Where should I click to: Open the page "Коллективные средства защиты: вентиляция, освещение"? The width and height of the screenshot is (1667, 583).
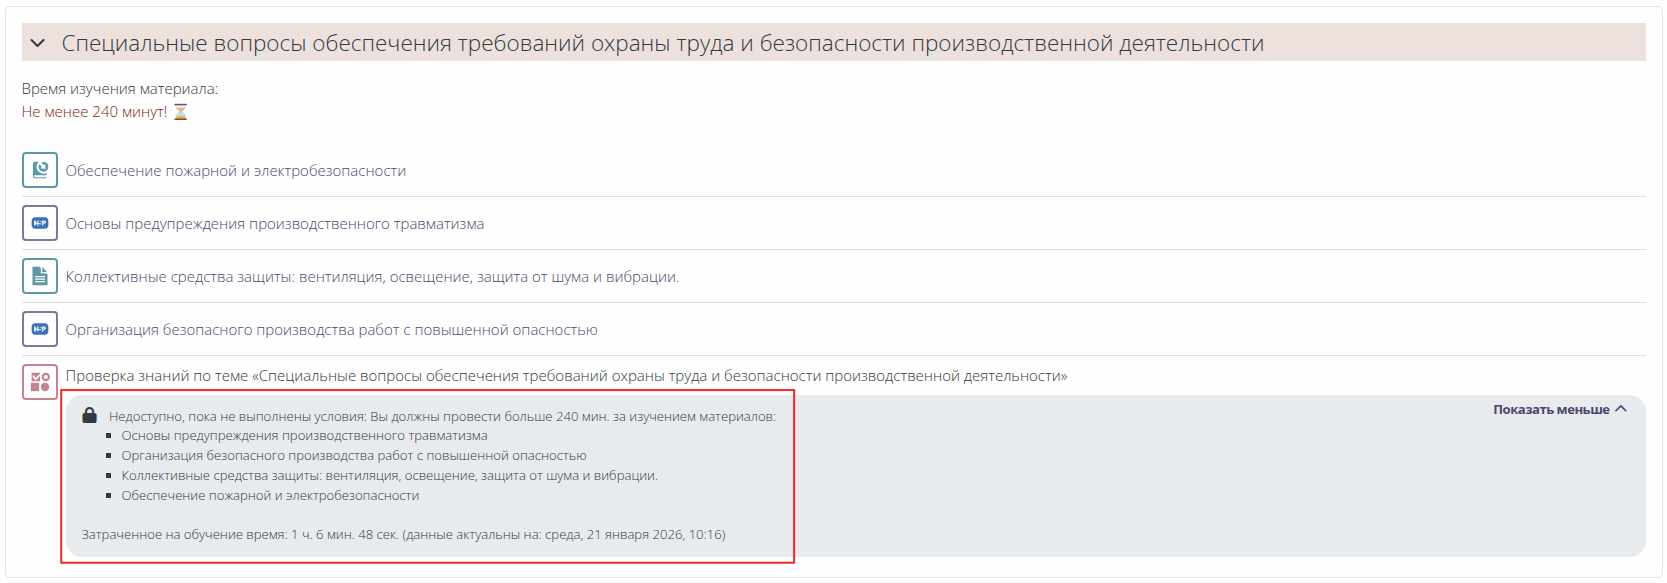[372, 277]
